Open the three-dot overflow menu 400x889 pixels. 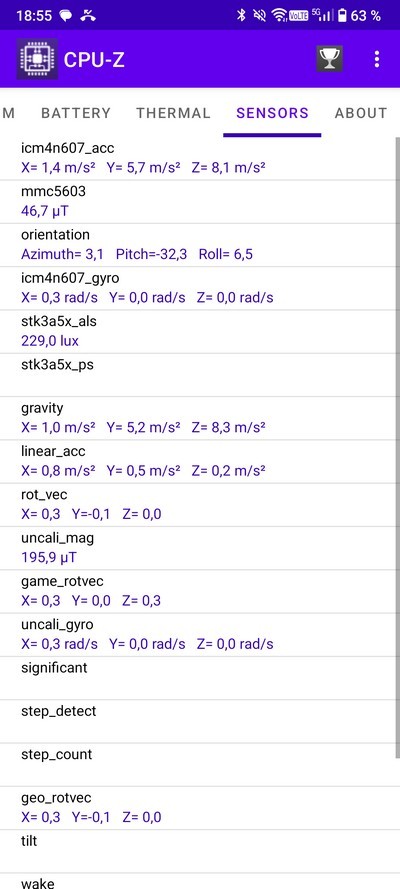377,59
